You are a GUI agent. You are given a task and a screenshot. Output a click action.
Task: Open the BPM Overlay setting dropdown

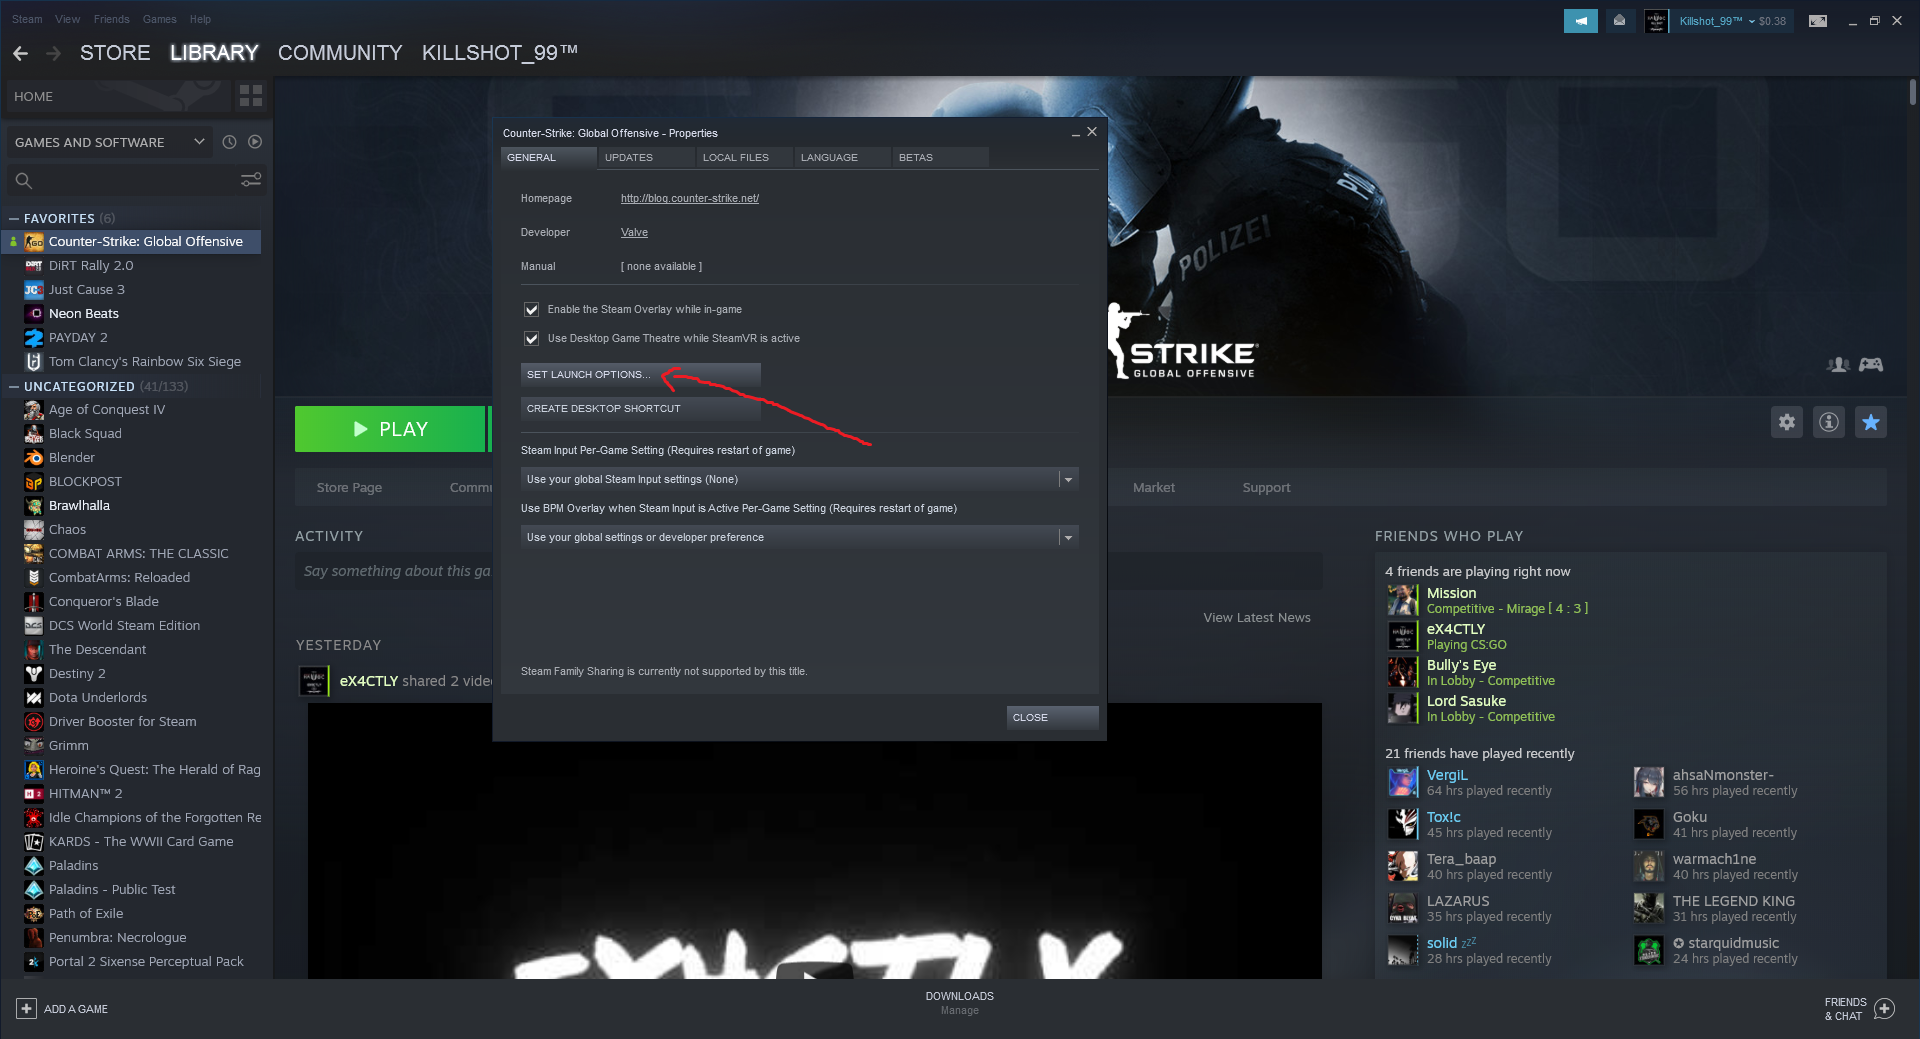tap(799, 538)
